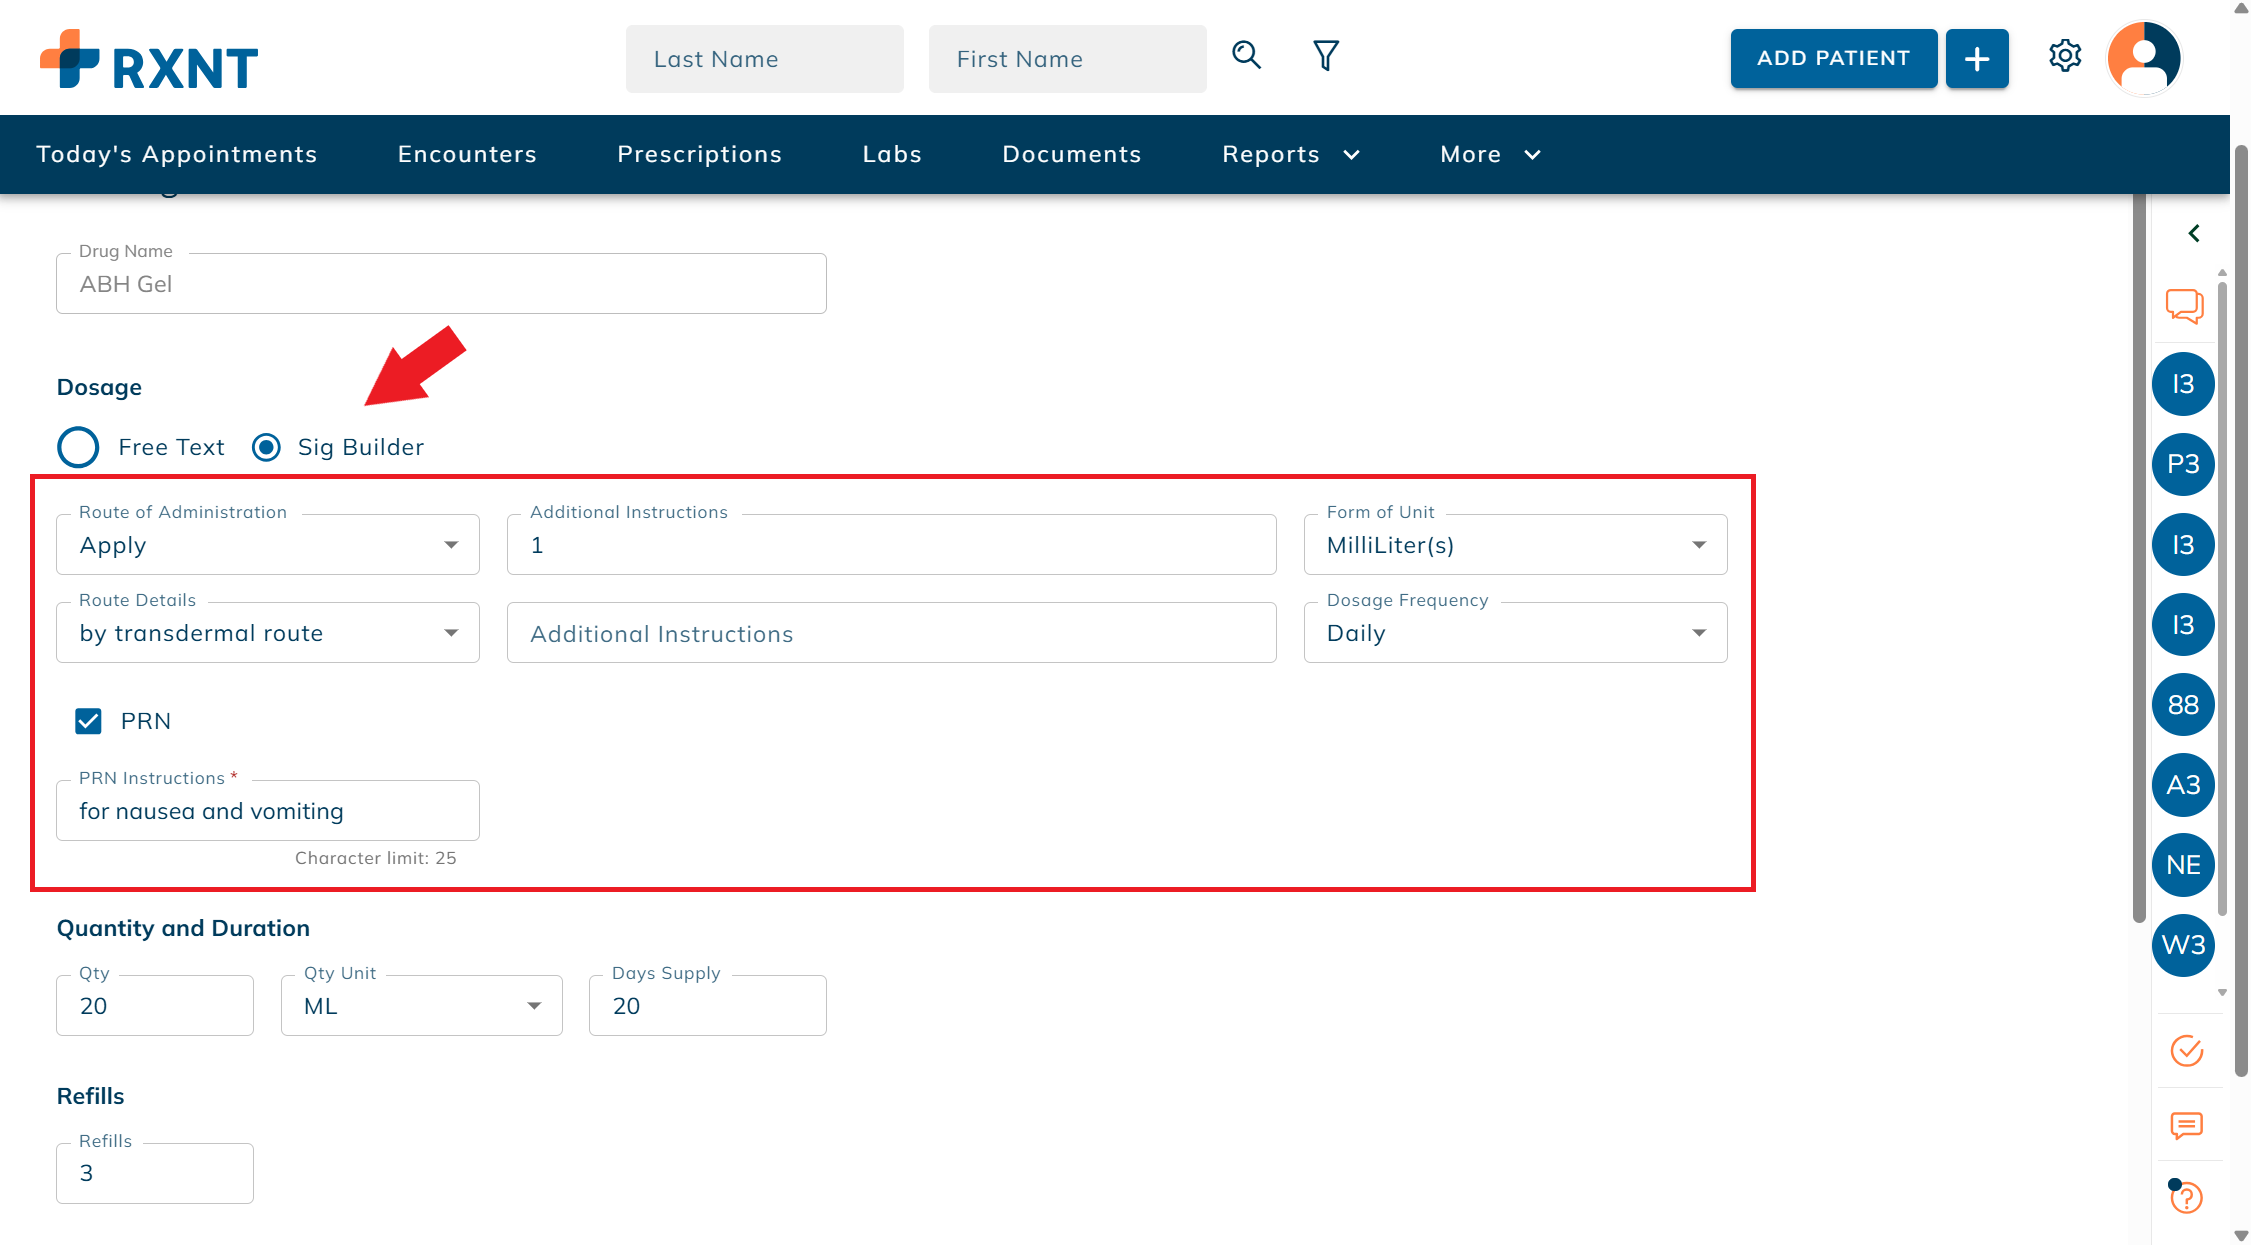This screenshot has height=1245, width=2251.
Task: Expand the Dosage Frequency dropdown
Action: click(1514, 633)
